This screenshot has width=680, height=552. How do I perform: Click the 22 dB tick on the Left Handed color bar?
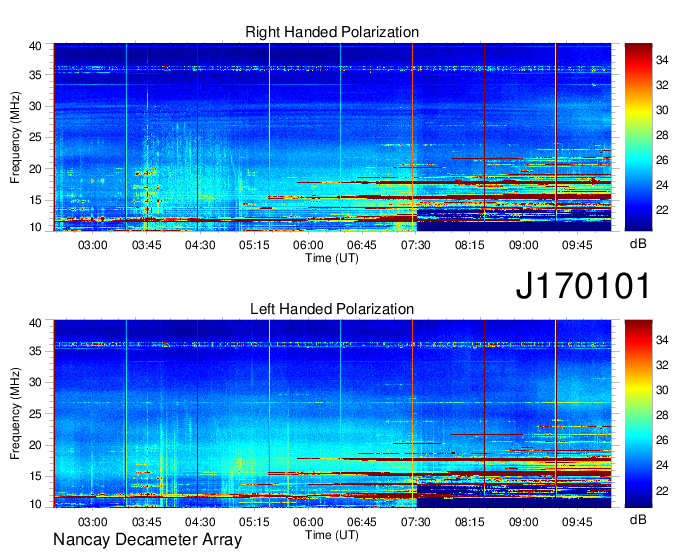pos(662,491)
